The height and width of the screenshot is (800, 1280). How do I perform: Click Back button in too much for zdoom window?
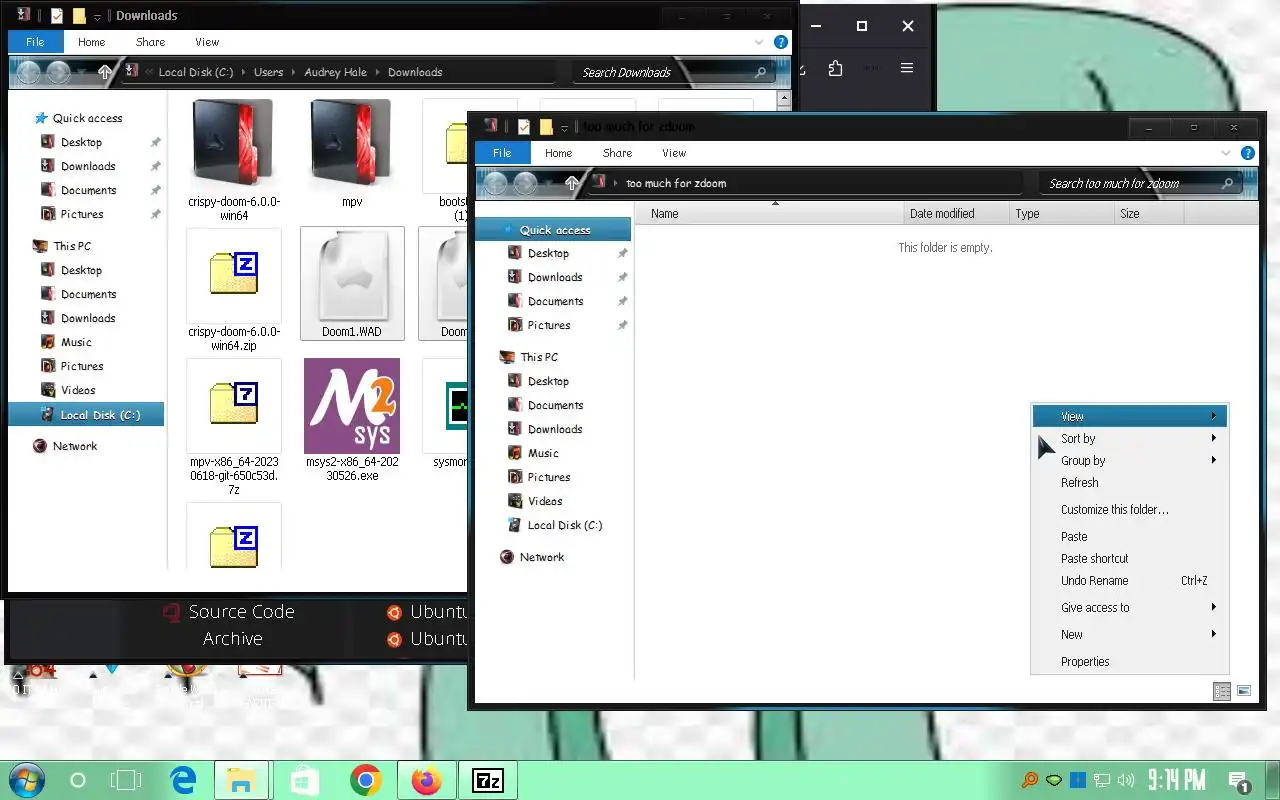point(496,183)
